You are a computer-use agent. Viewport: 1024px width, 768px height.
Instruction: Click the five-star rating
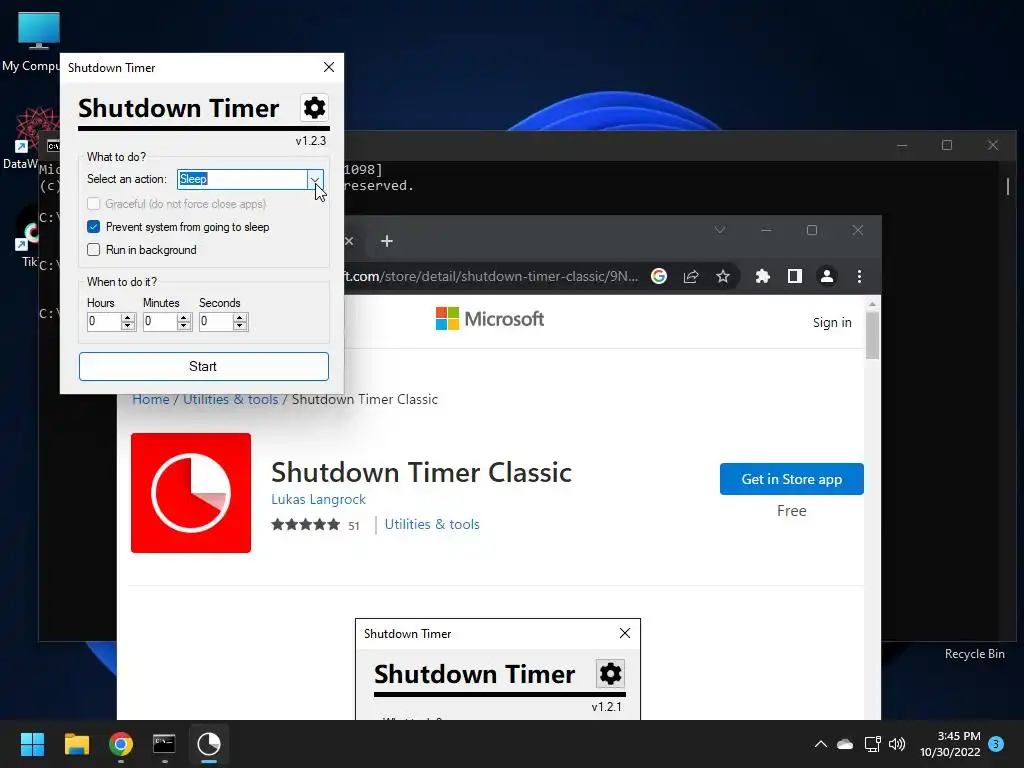pyautogui.click(x=306, y=524)
